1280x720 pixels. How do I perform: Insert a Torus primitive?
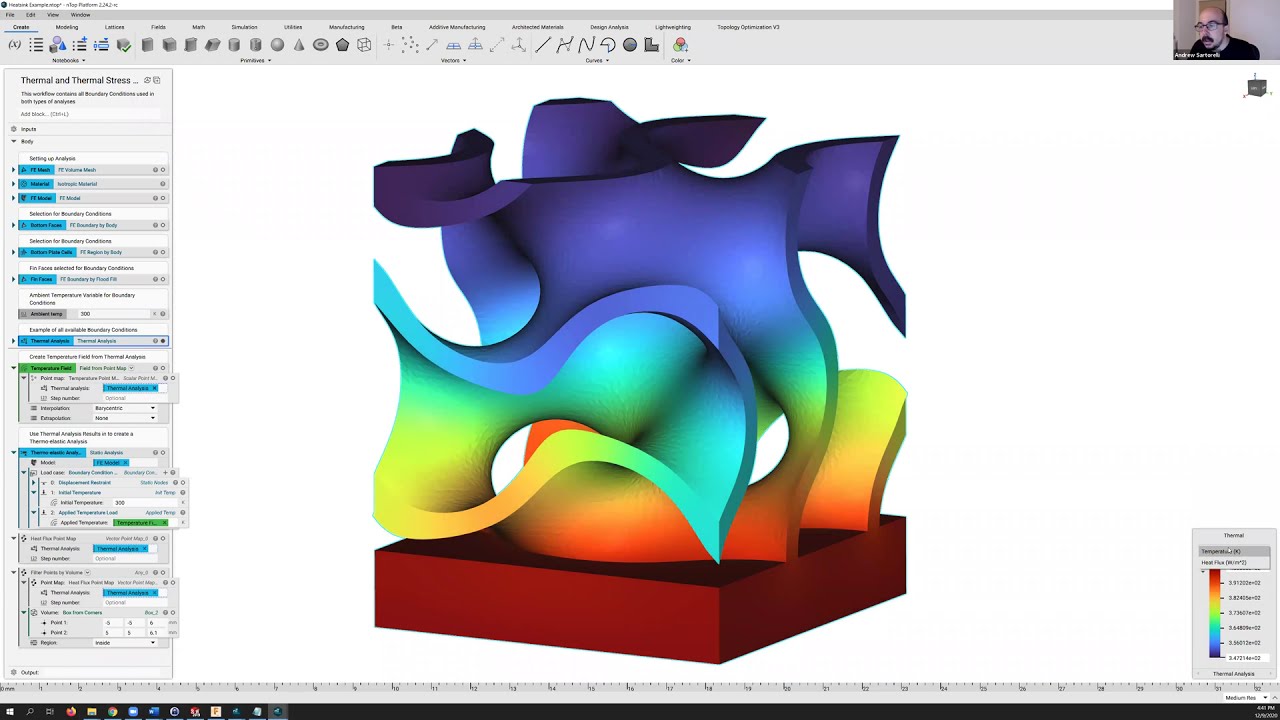click(321, 45)
